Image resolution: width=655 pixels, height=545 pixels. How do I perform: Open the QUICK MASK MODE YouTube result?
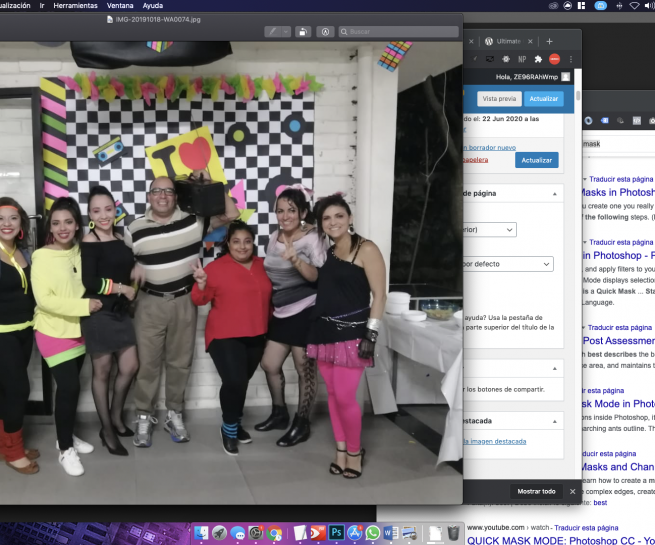click(x=561, y=540)
